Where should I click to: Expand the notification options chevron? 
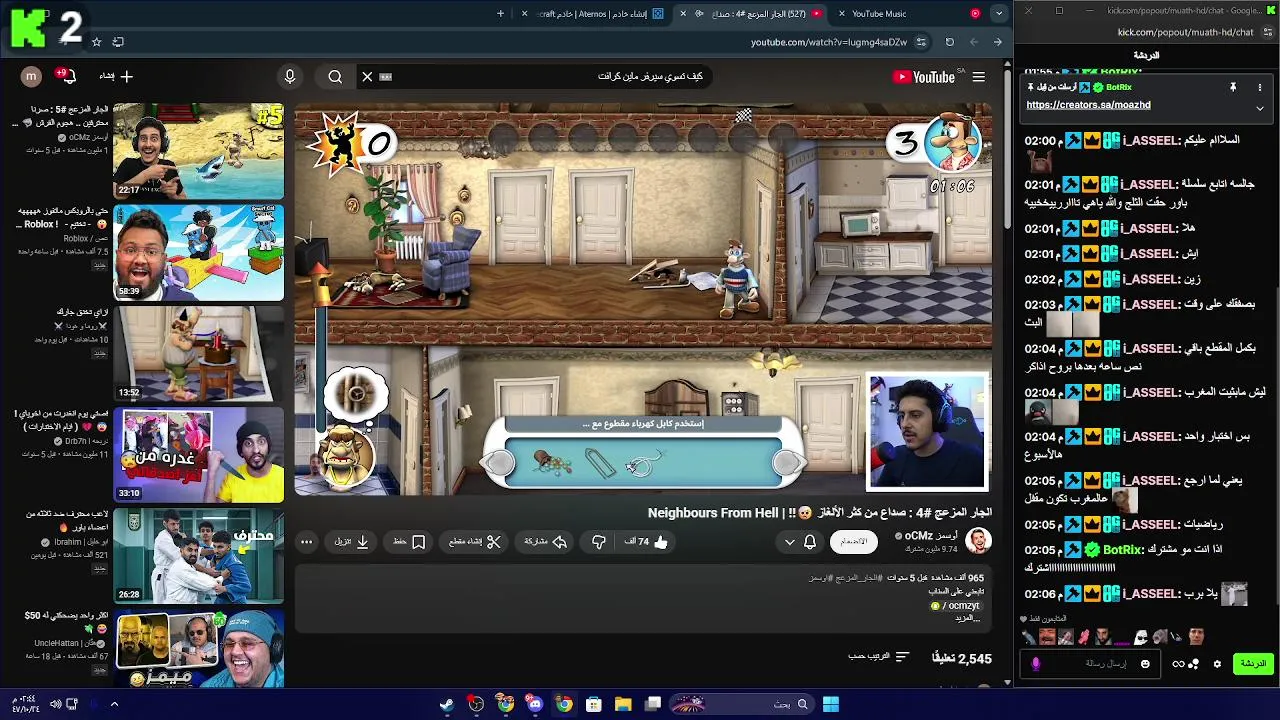[789, 542]
